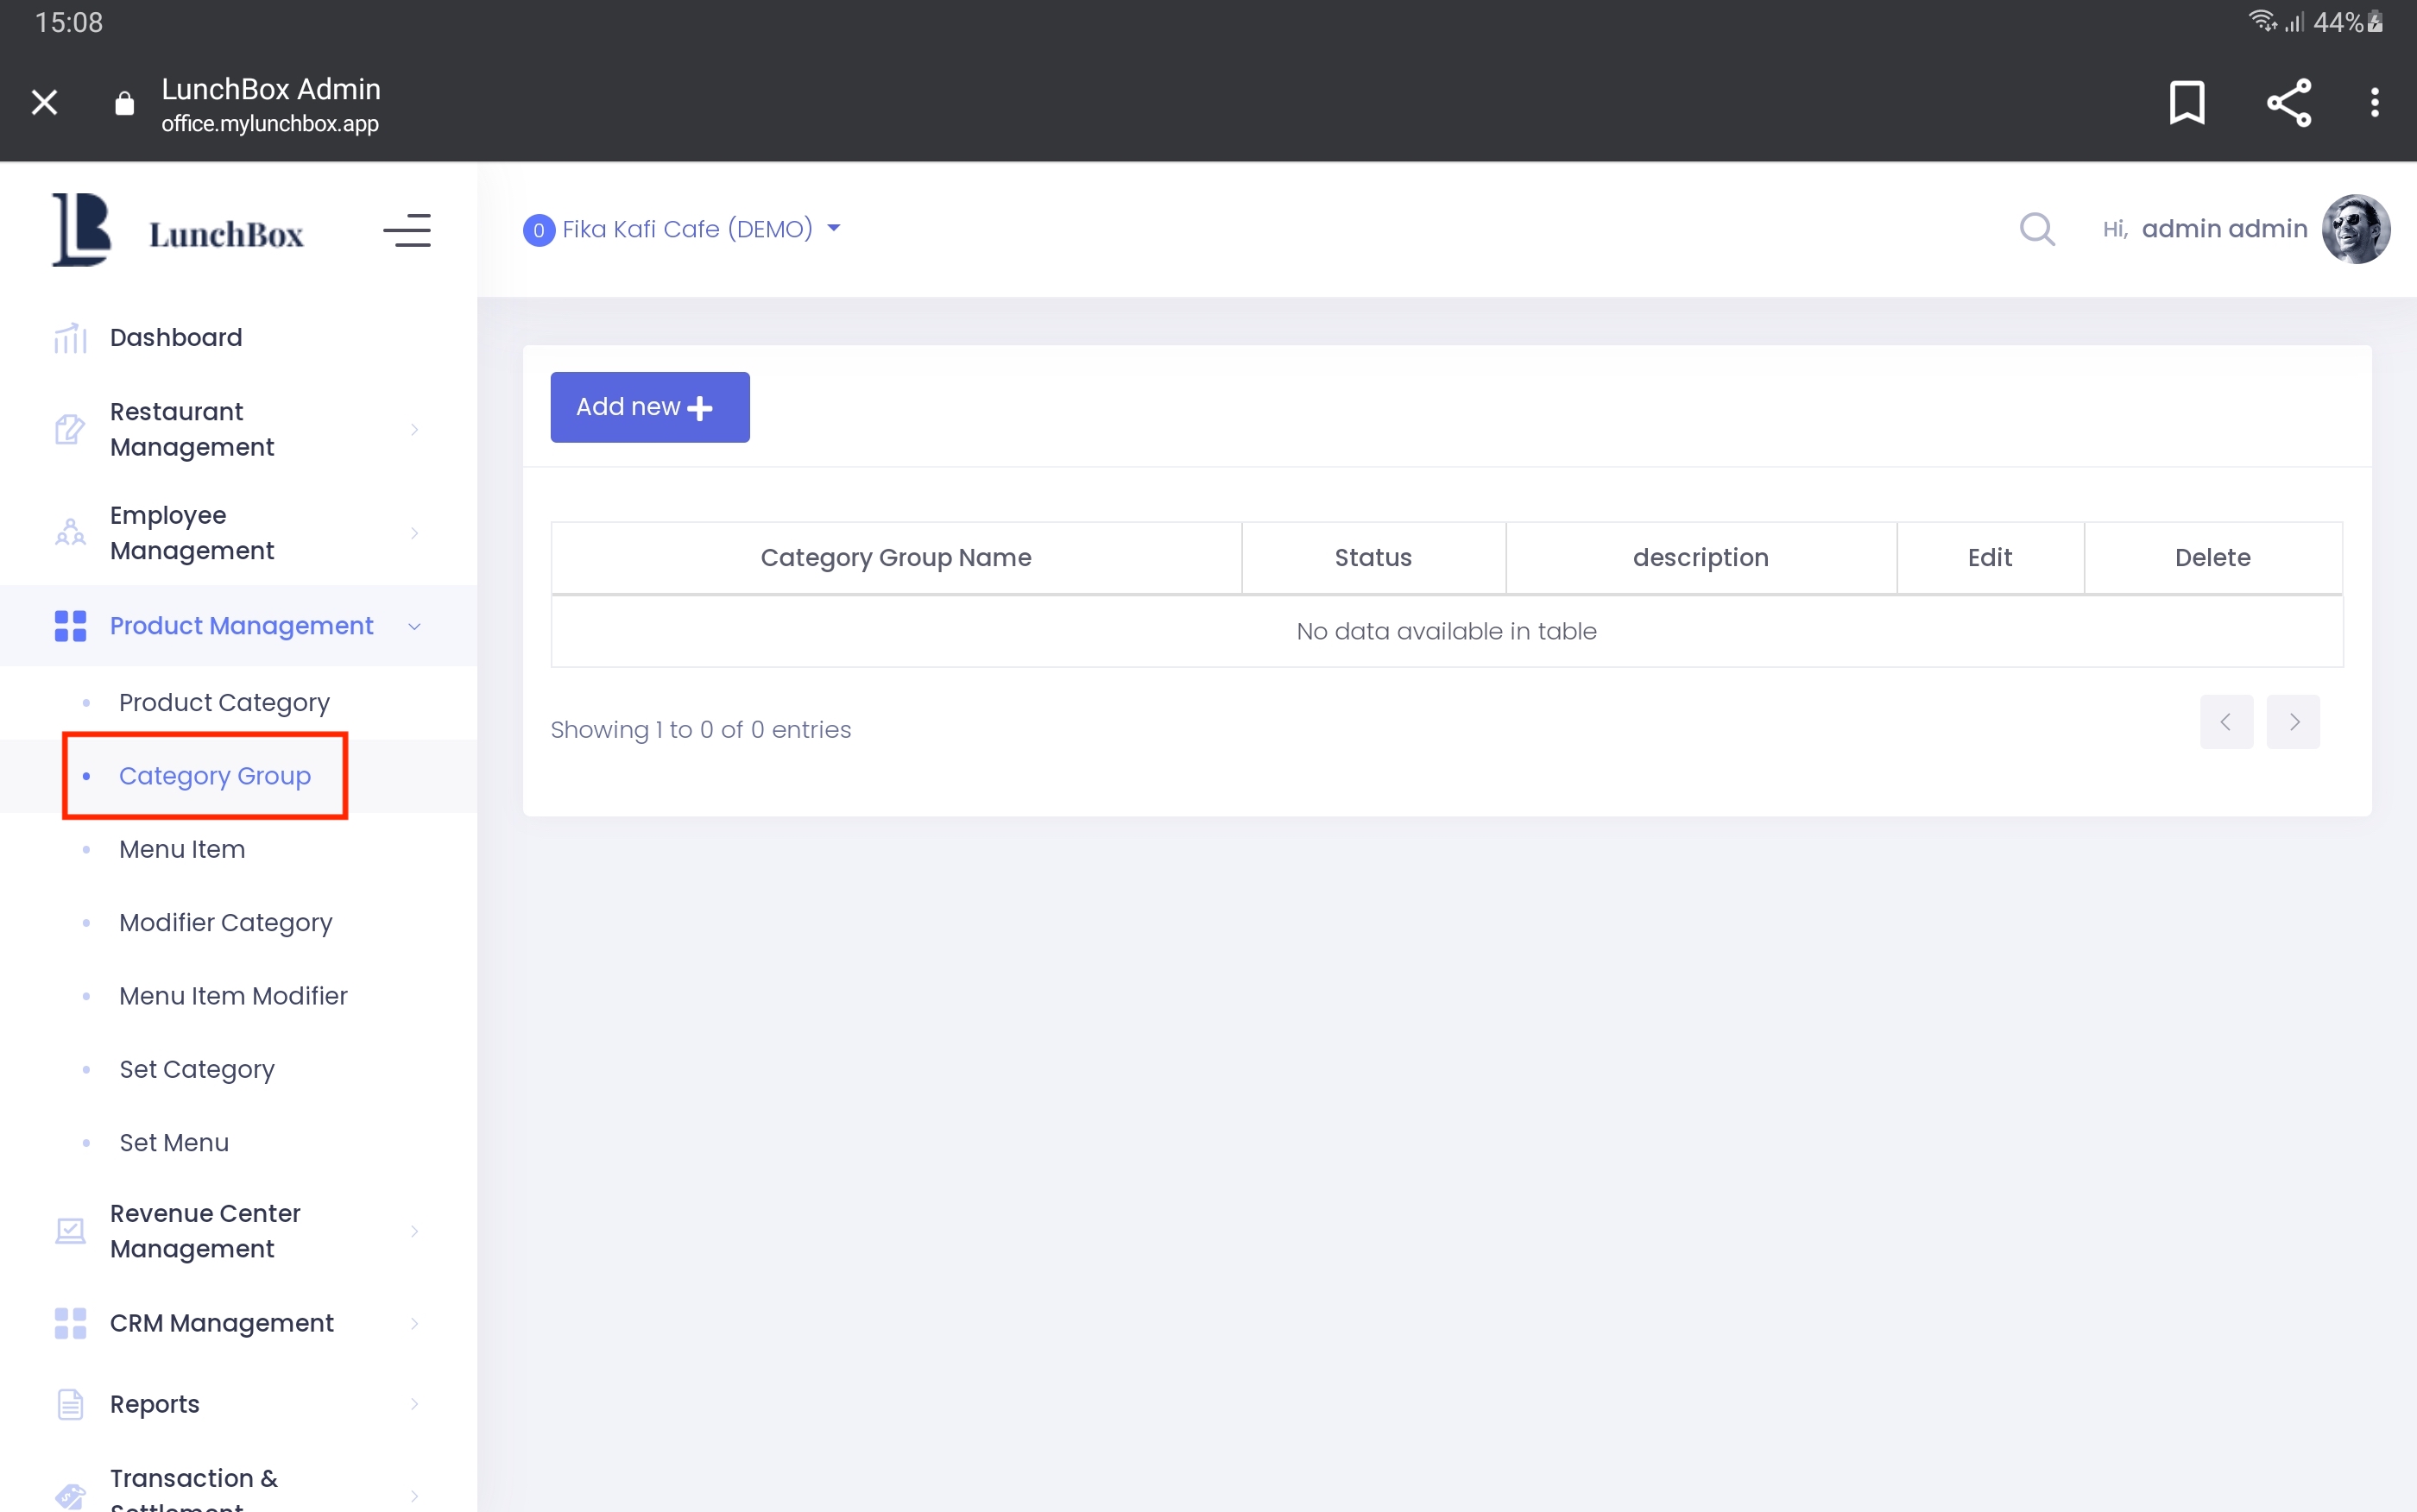Sort by Category Group Name column header
This screenshot has height=1512, width=2417.
point(895,558)
